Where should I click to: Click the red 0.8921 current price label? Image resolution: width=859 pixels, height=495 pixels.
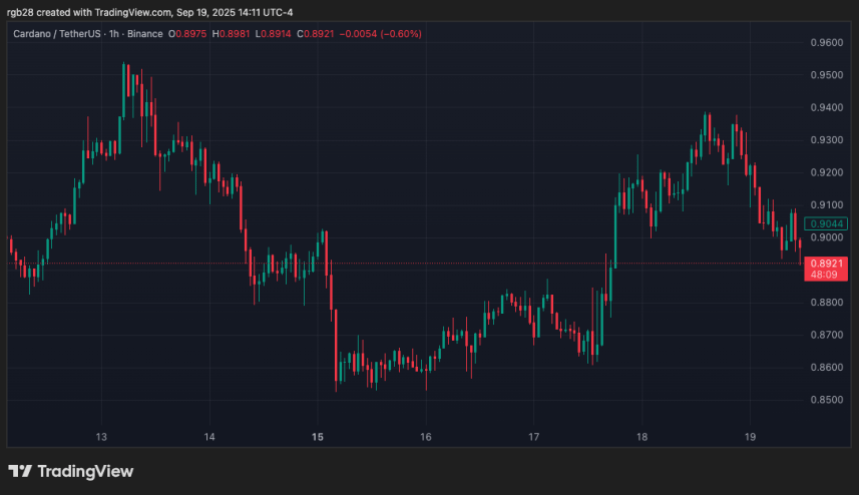pos(826,263)
